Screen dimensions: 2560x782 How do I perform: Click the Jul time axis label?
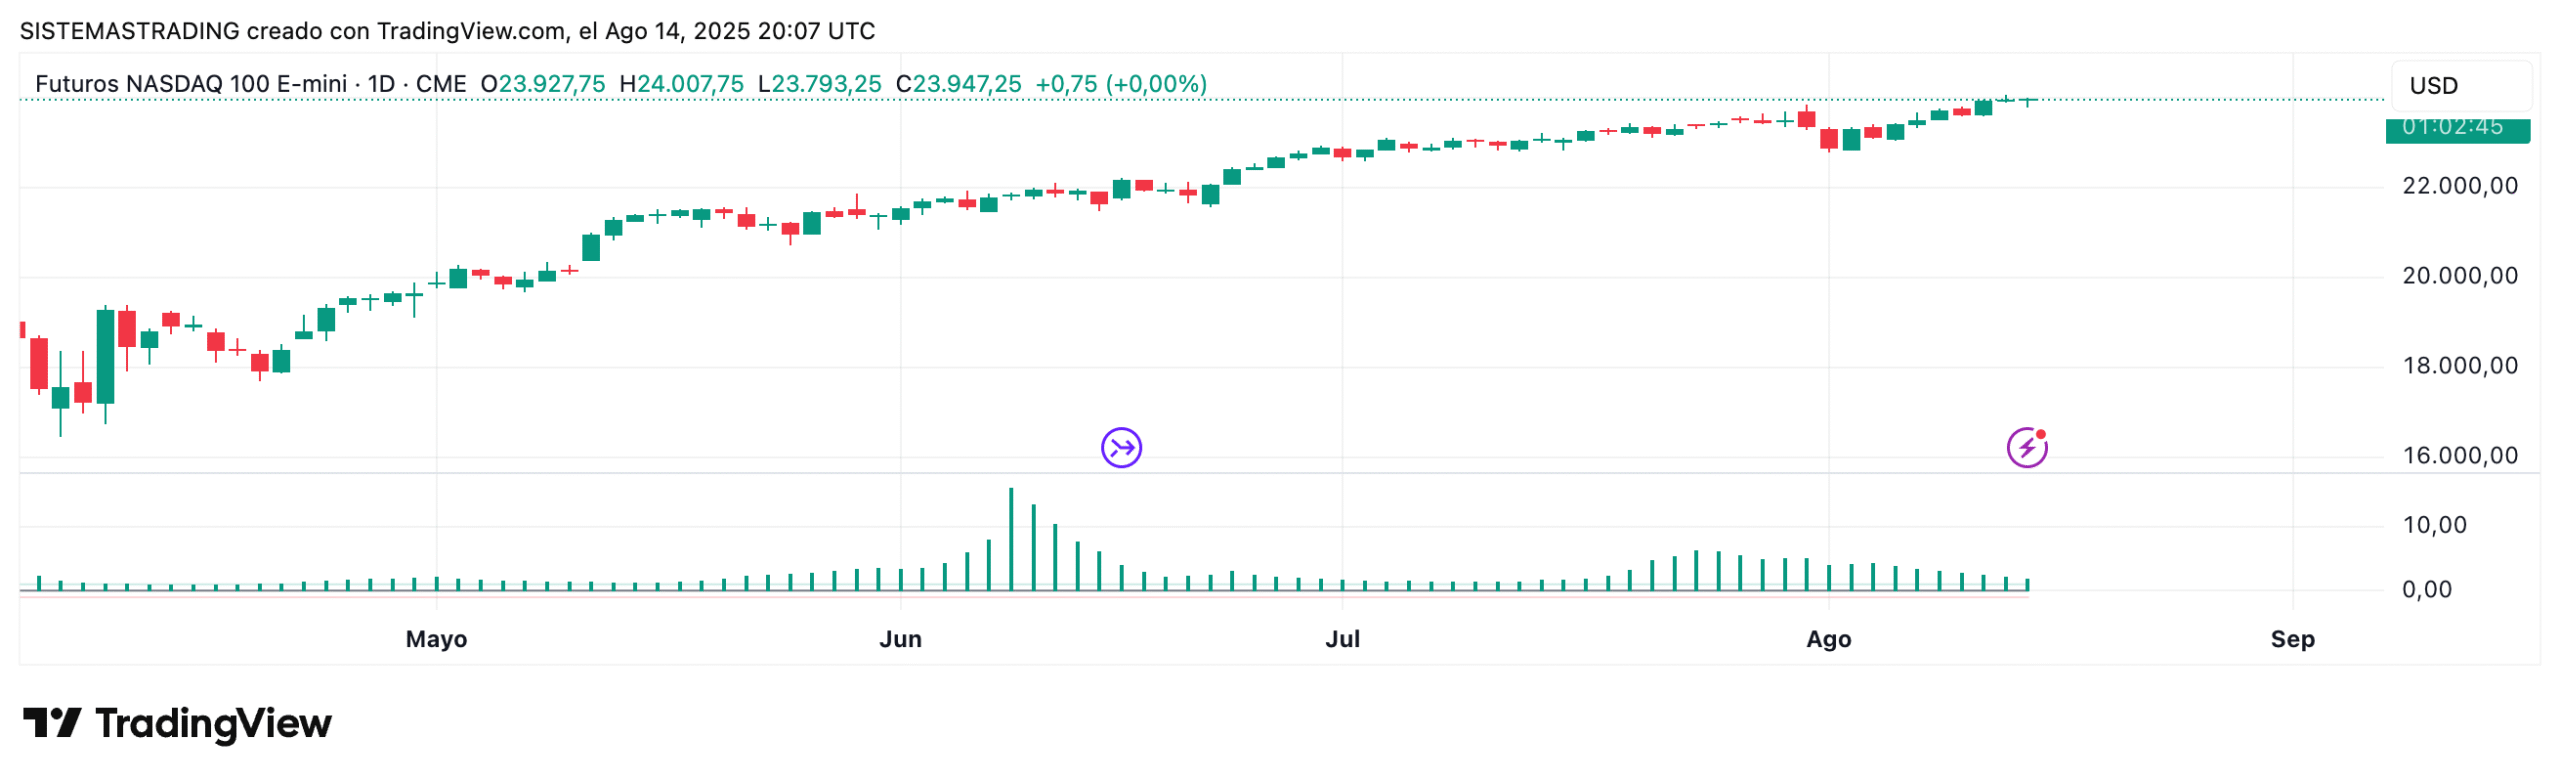coord(1342,639)
